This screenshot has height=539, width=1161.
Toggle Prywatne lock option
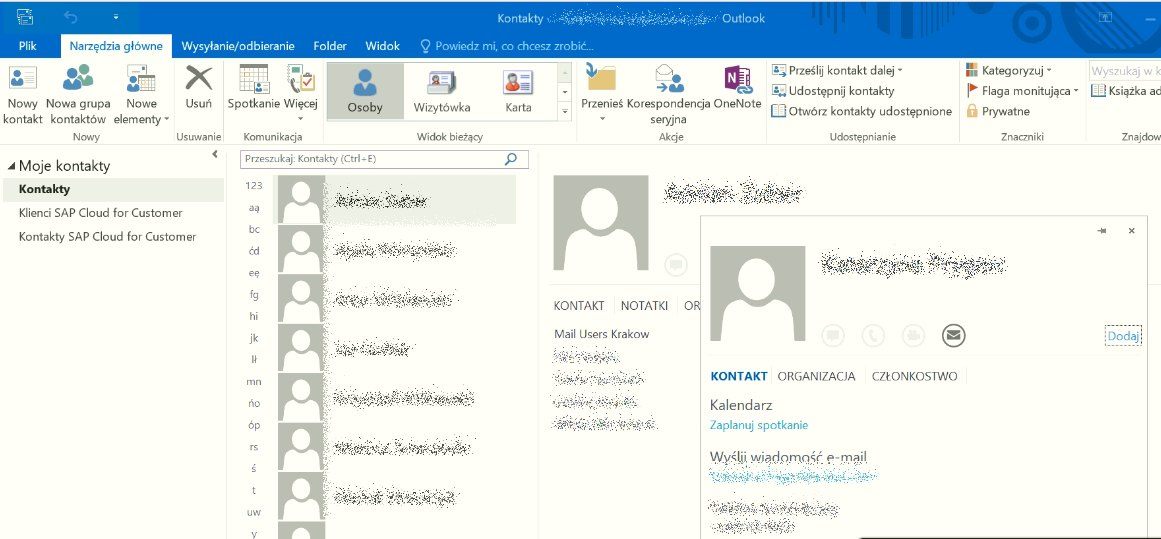(997, 111)
